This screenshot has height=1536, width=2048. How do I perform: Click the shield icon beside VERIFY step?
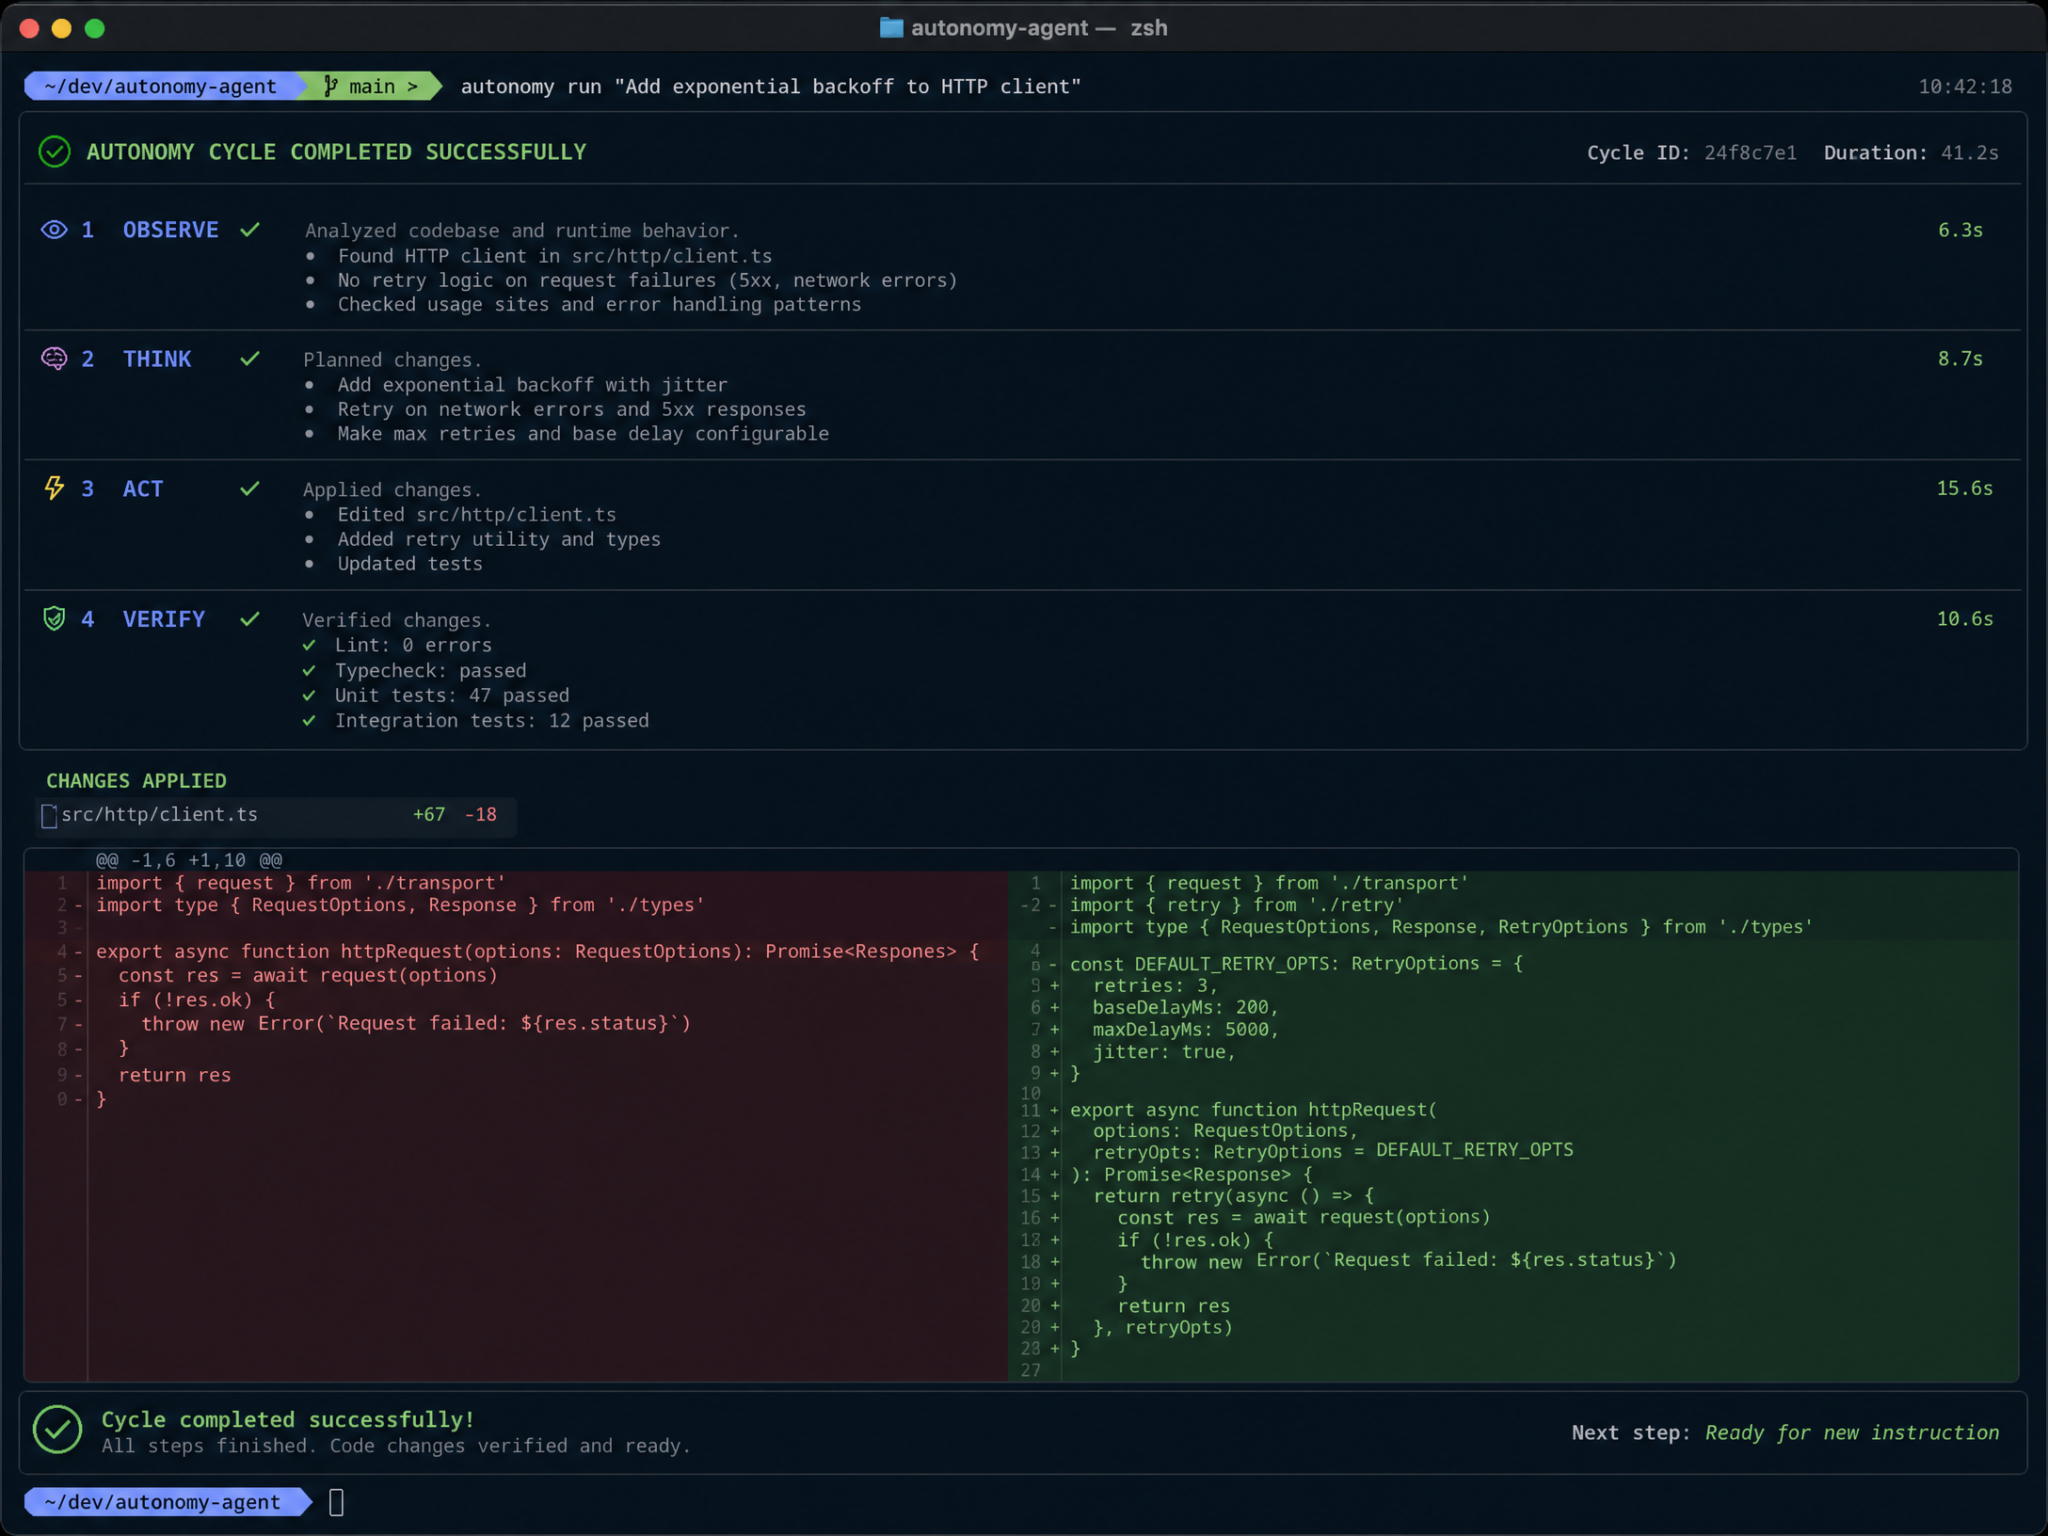(x=54, y=619)
